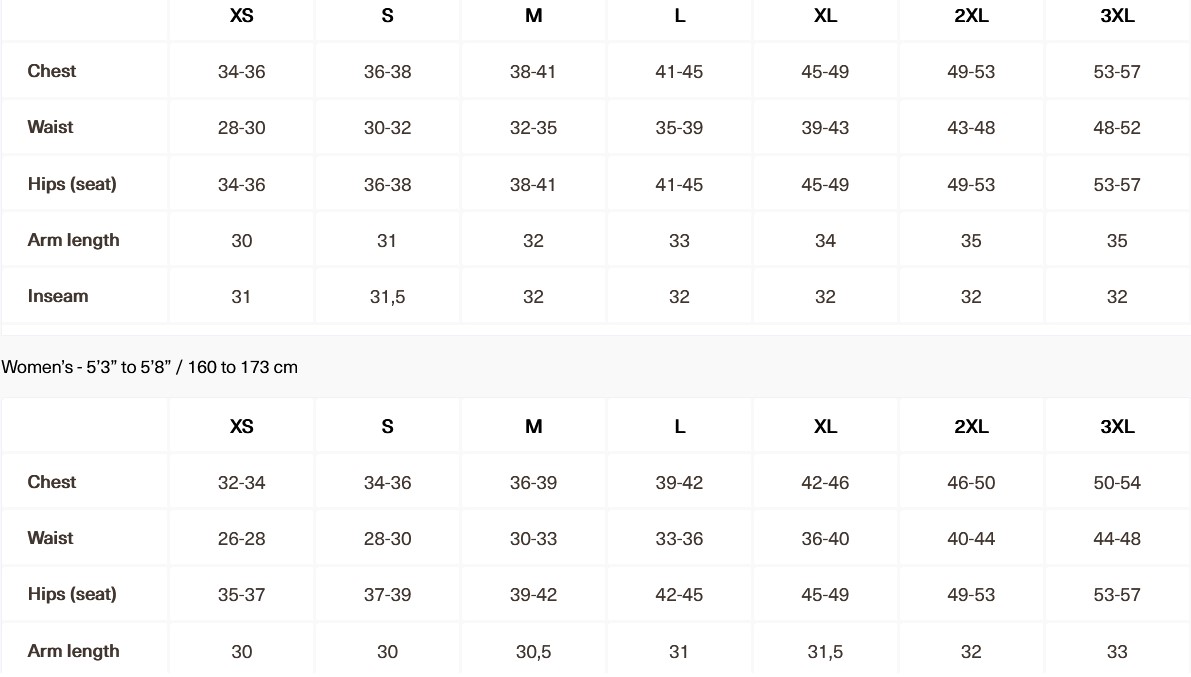Click the 39-43 waist value

pos(825,128)
